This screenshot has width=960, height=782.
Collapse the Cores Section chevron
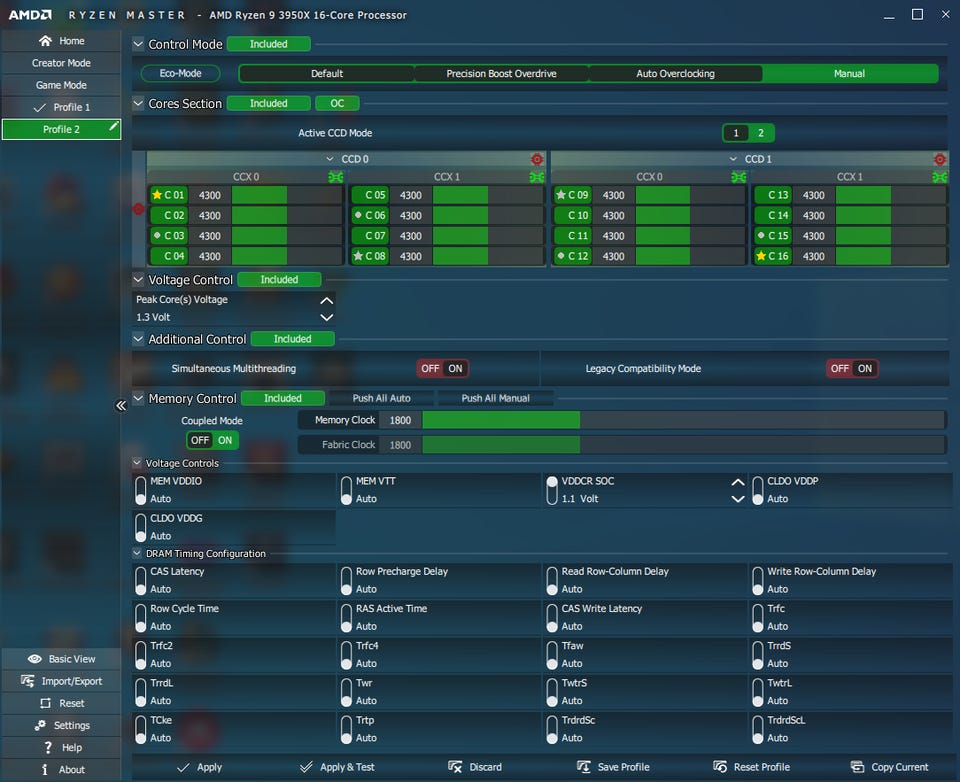[x=138, y=103]
